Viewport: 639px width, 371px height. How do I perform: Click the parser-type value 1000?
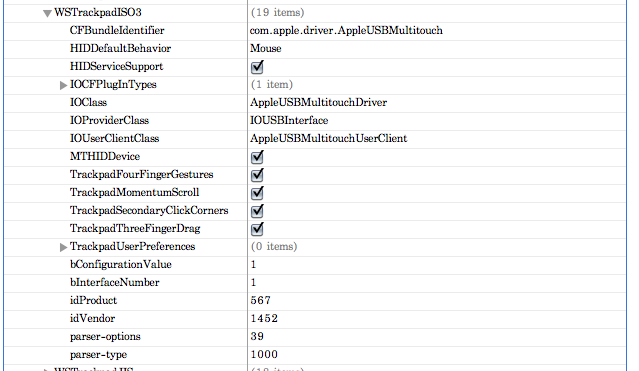click(264, 354)
